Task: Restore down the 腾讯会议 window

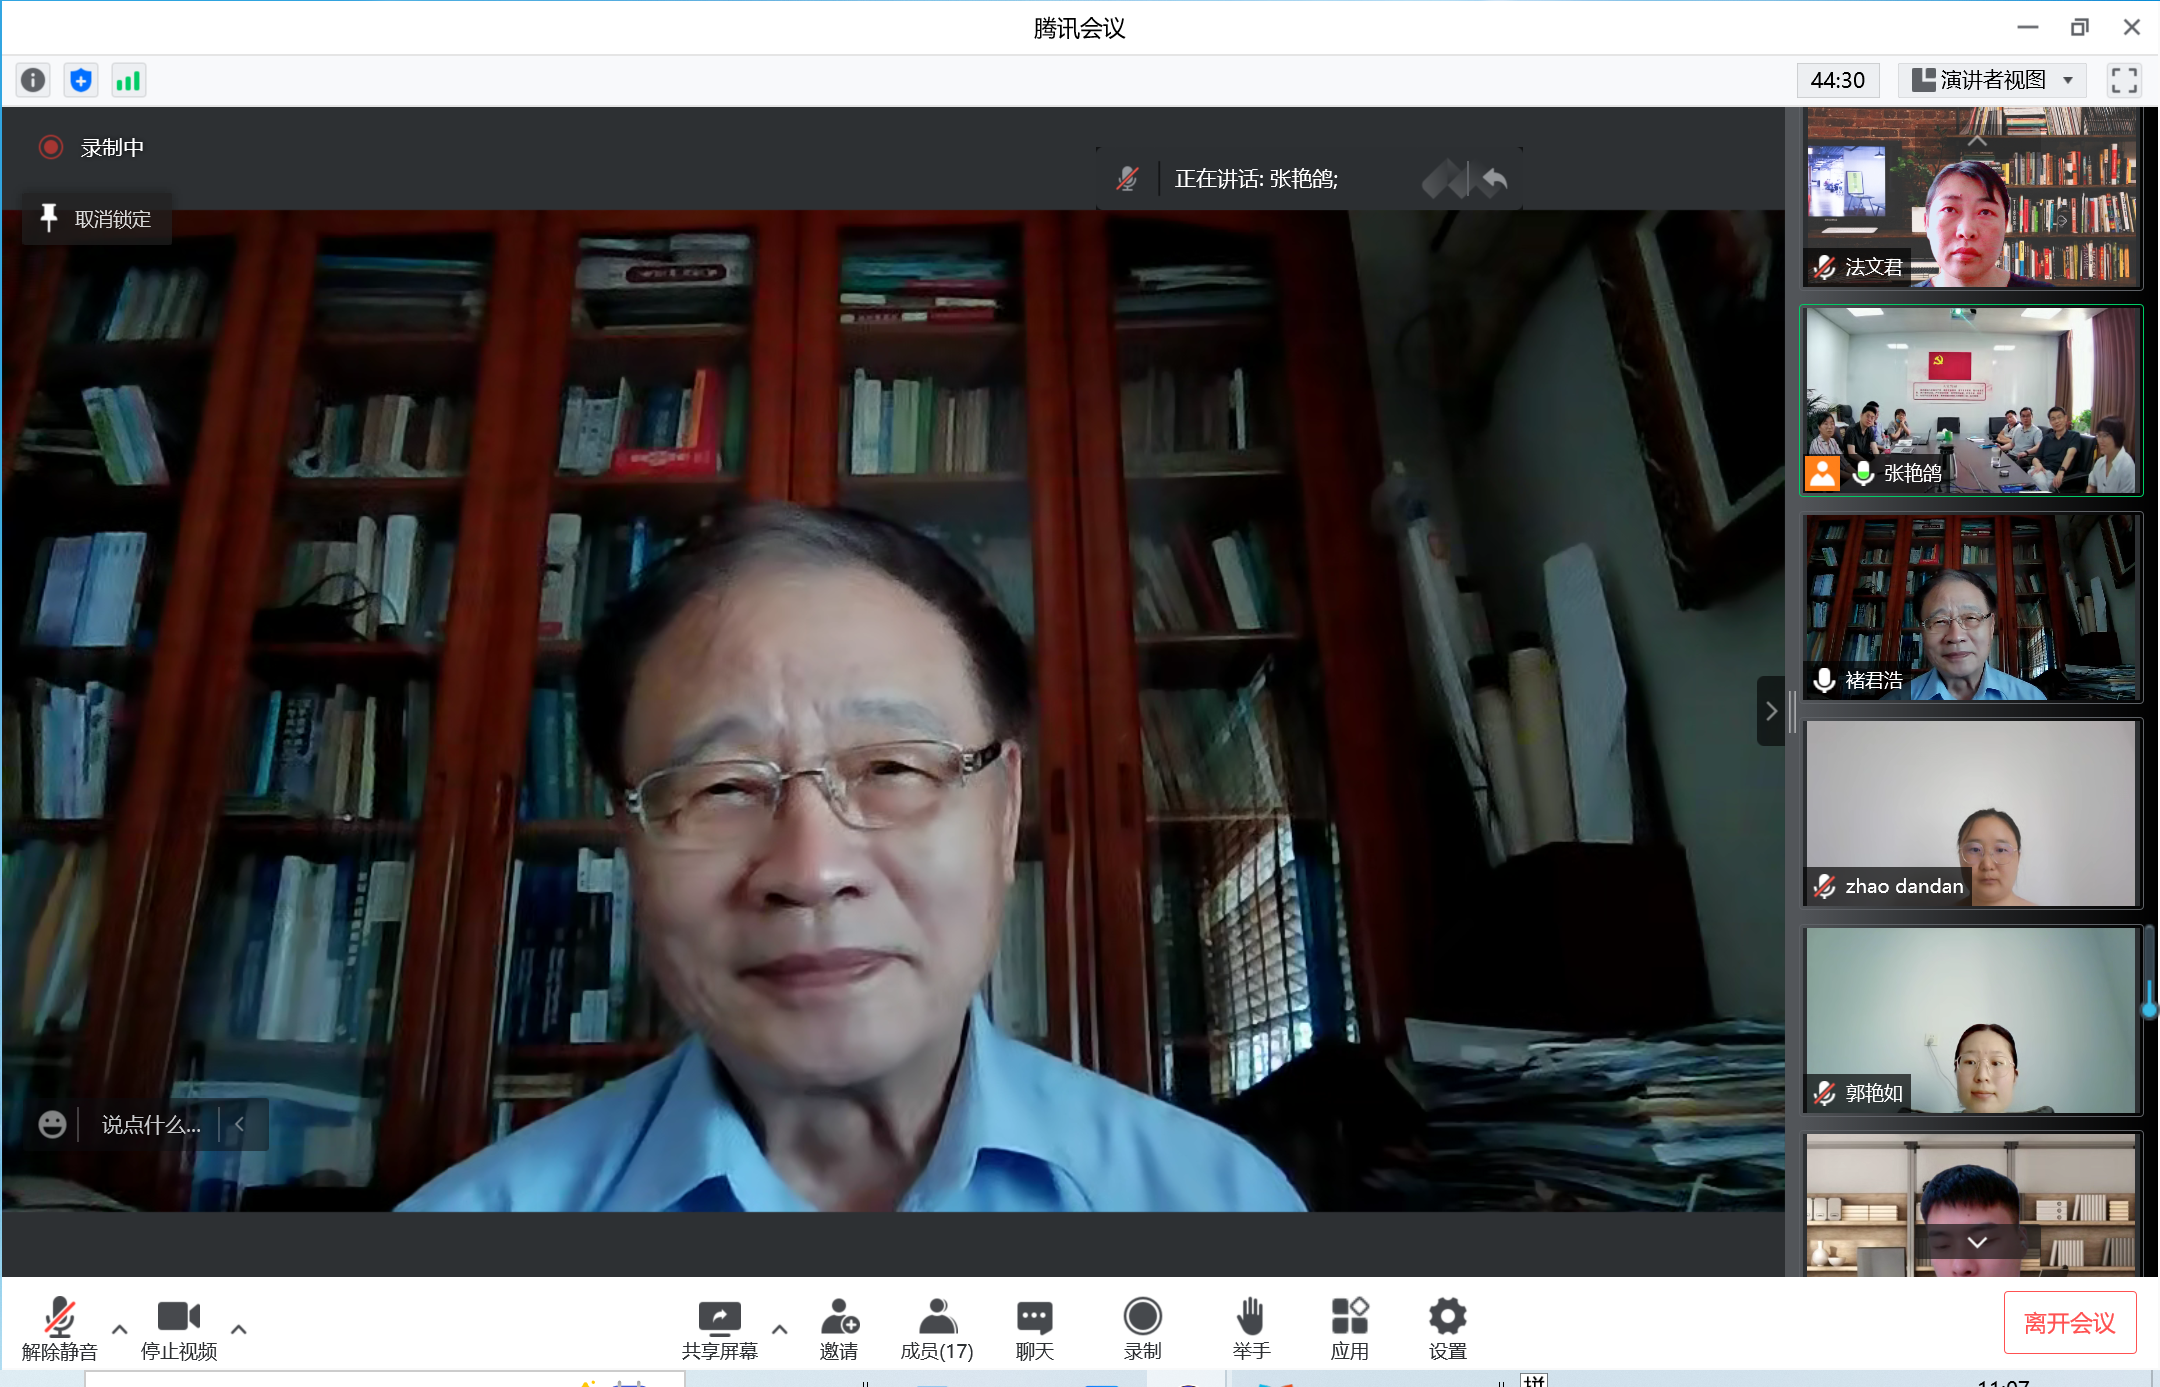Action: coord(2079,27)
